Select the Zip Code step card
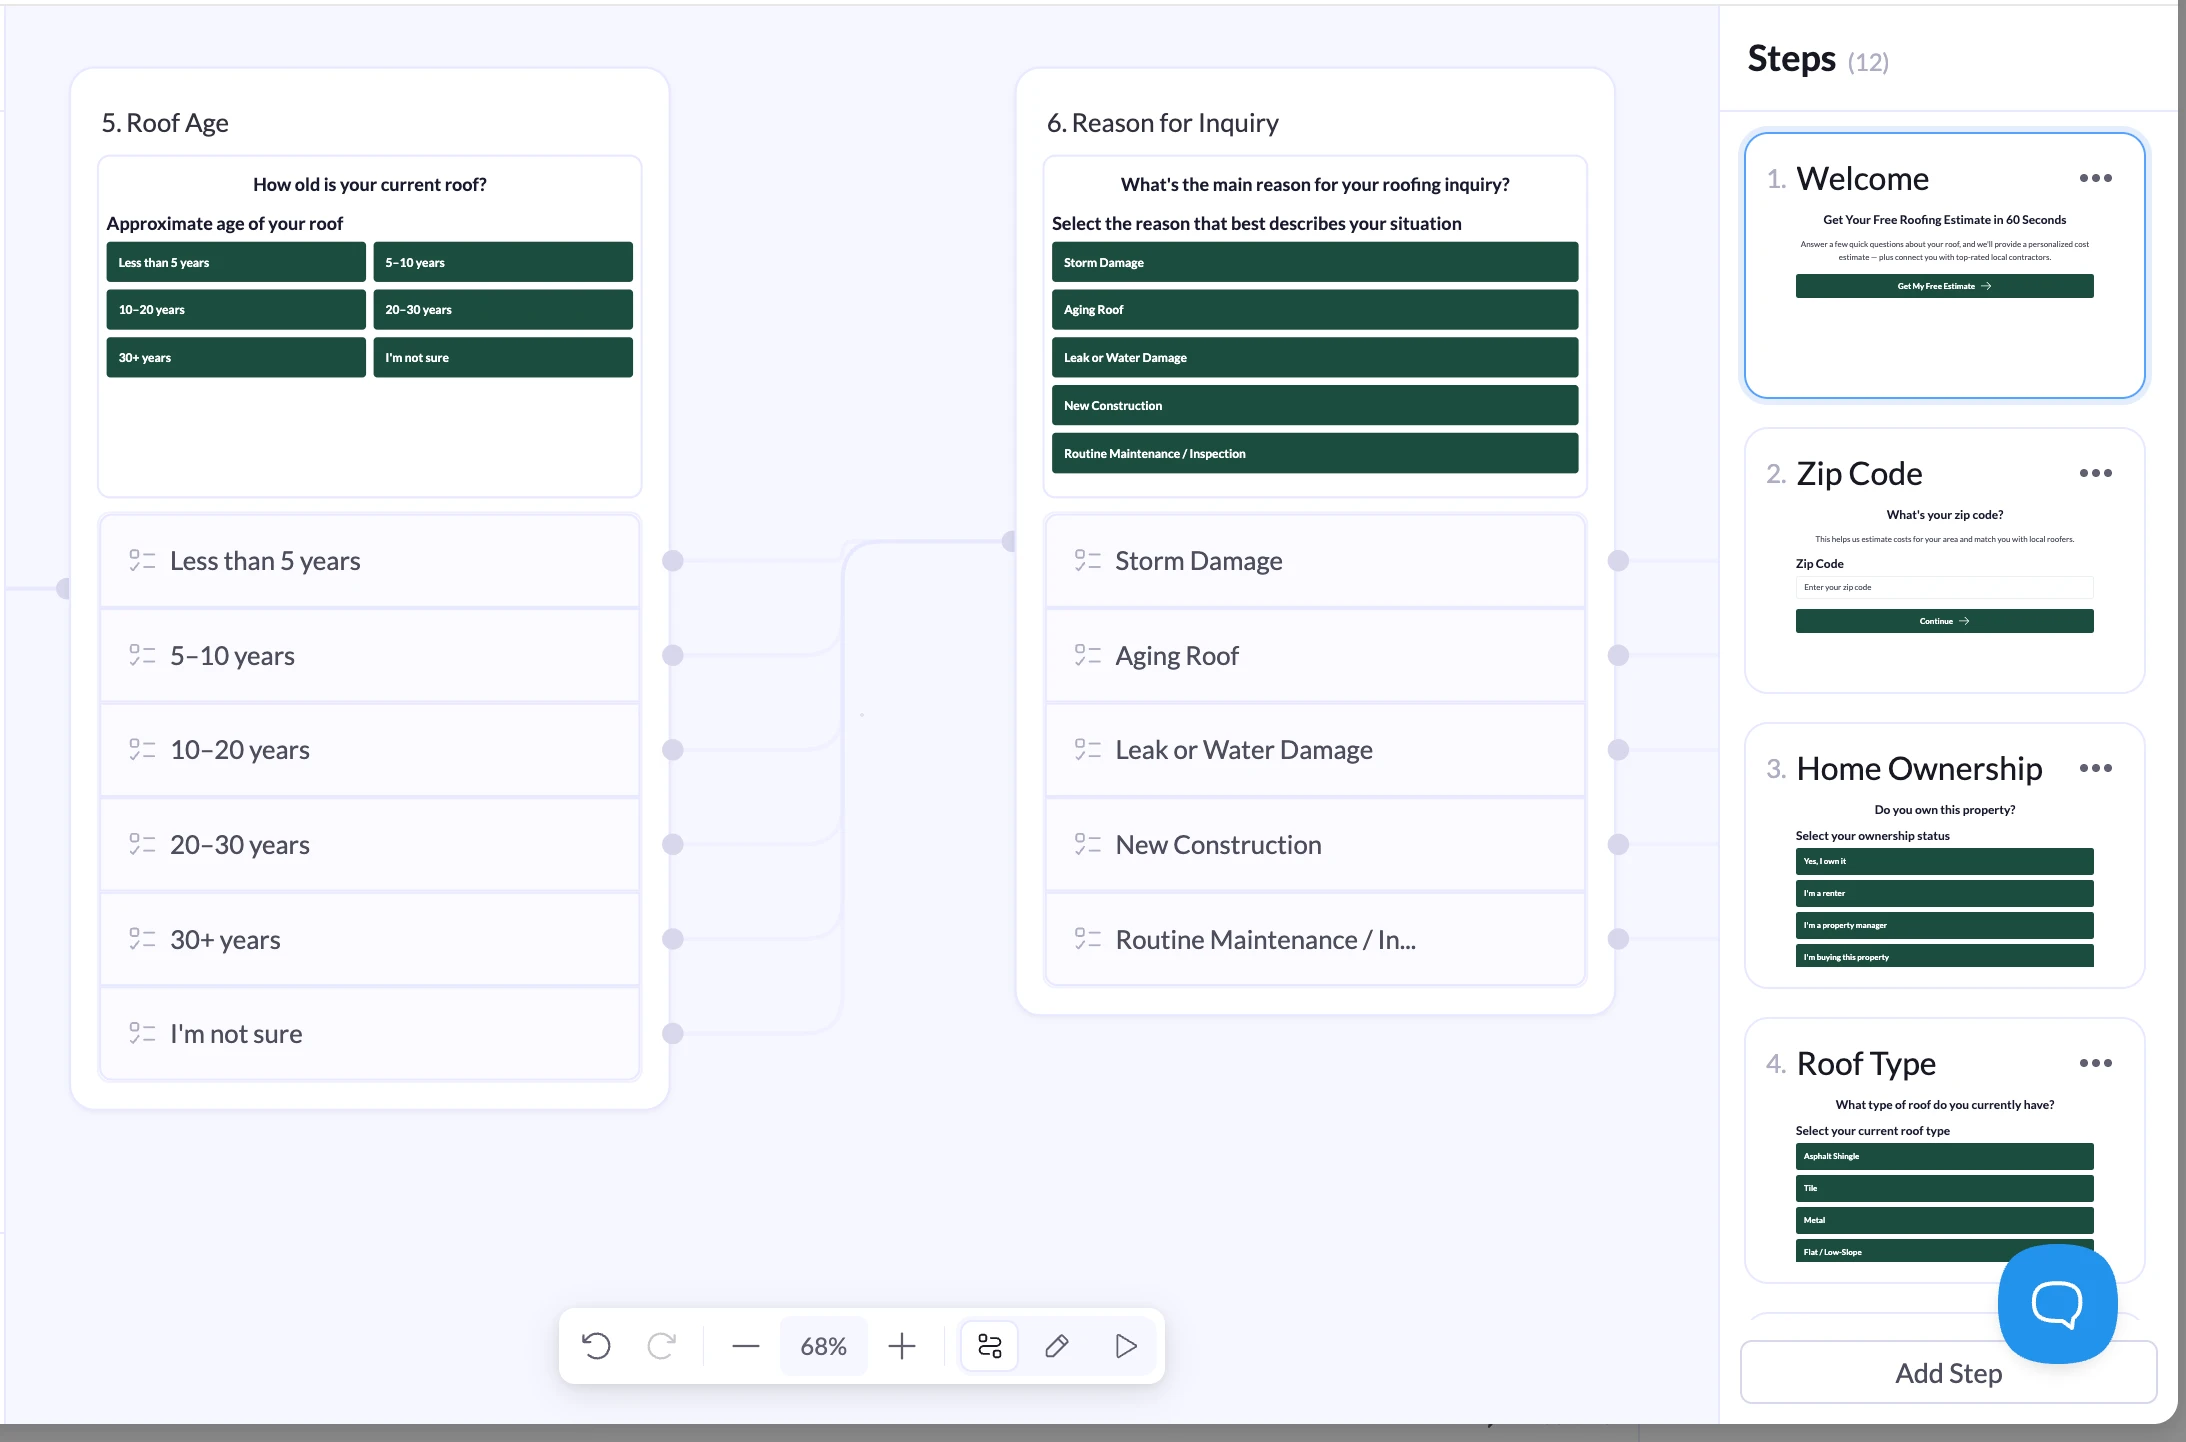 1944,561
